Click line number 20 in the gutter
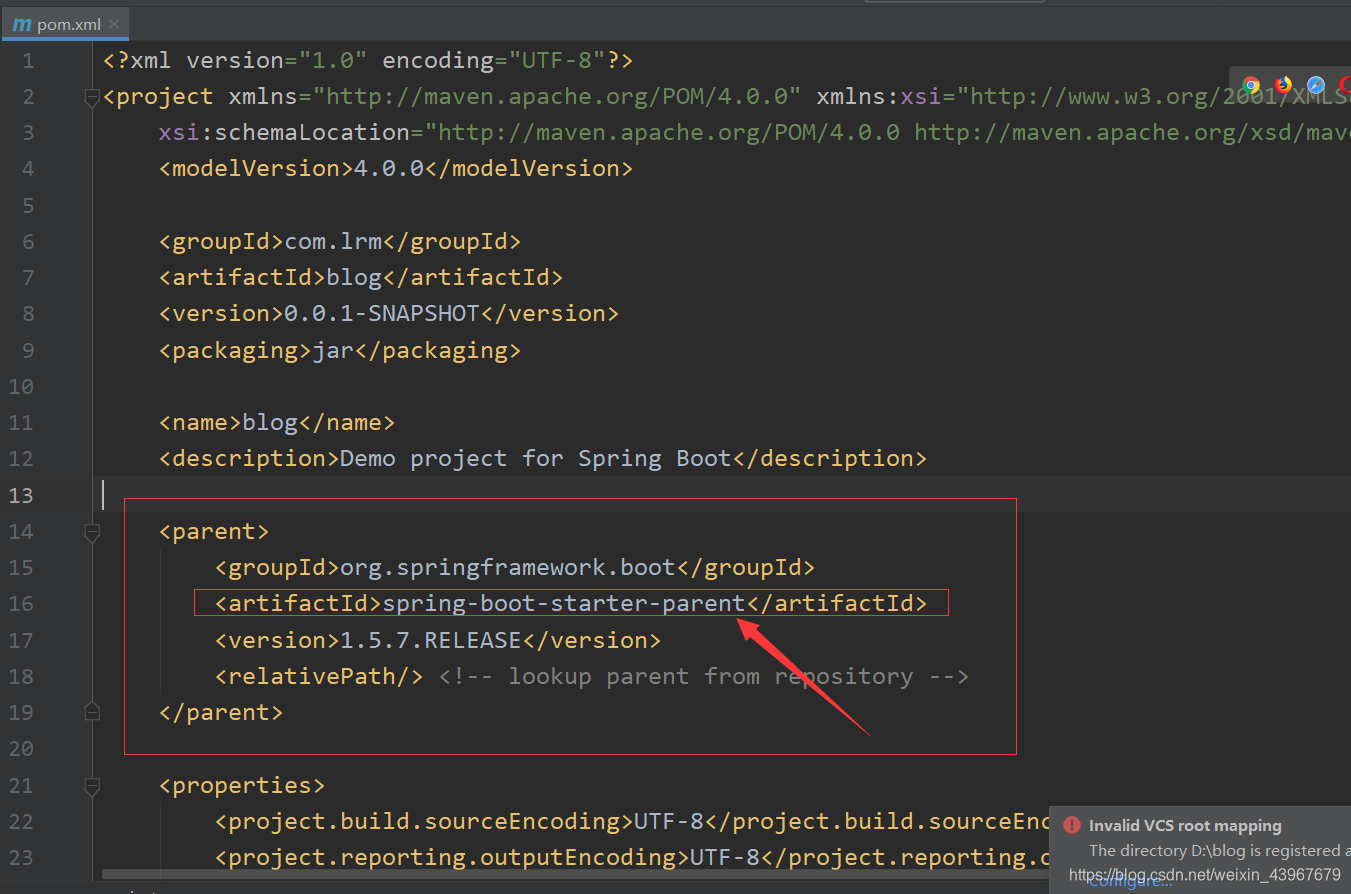This screenshot has height=894, width=1351. pyautogui.click(x=22, y=749)
